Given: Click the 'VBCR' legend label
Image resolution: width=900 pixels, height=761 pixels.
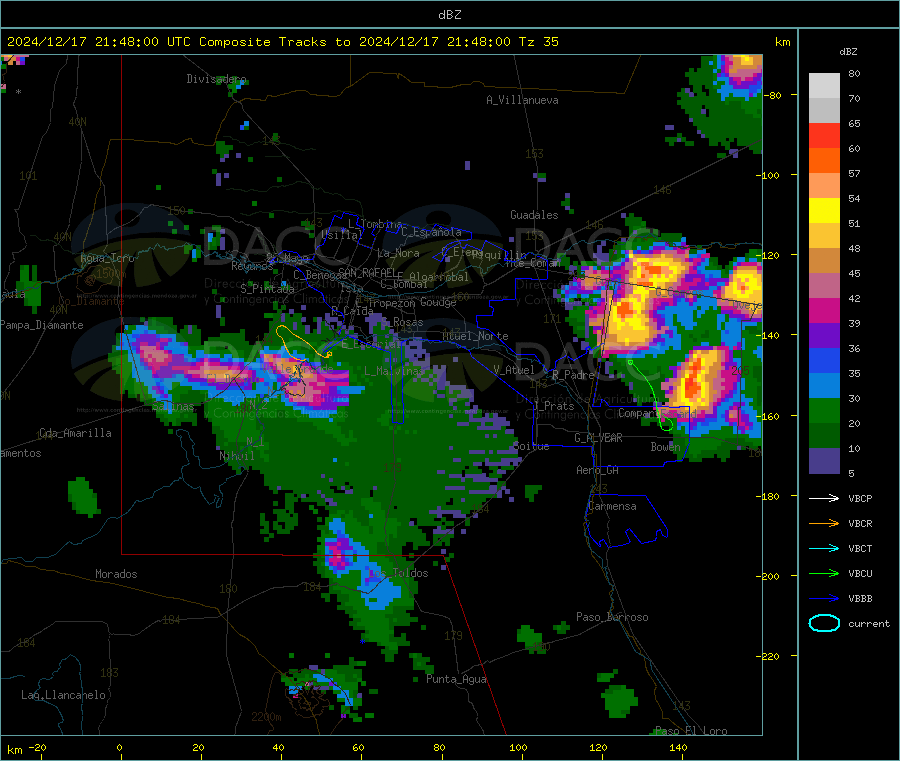Looking at the screenshot, I should click(860, 523).
